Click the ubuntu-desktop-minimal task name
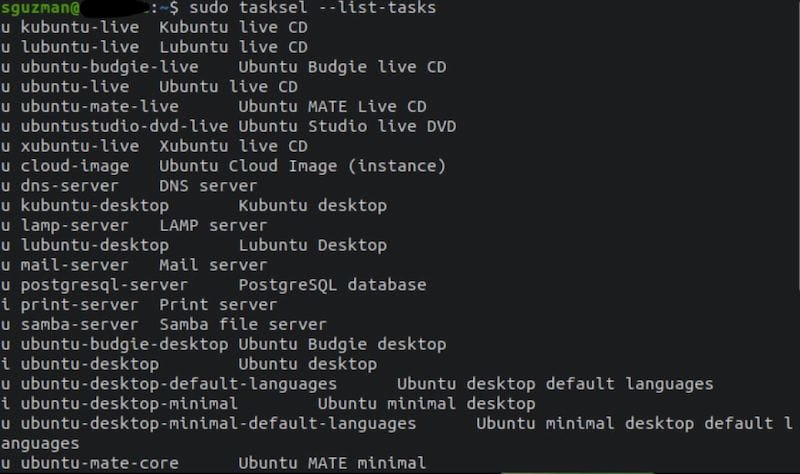Screen dimensions: 800x474 coord(129,404)
